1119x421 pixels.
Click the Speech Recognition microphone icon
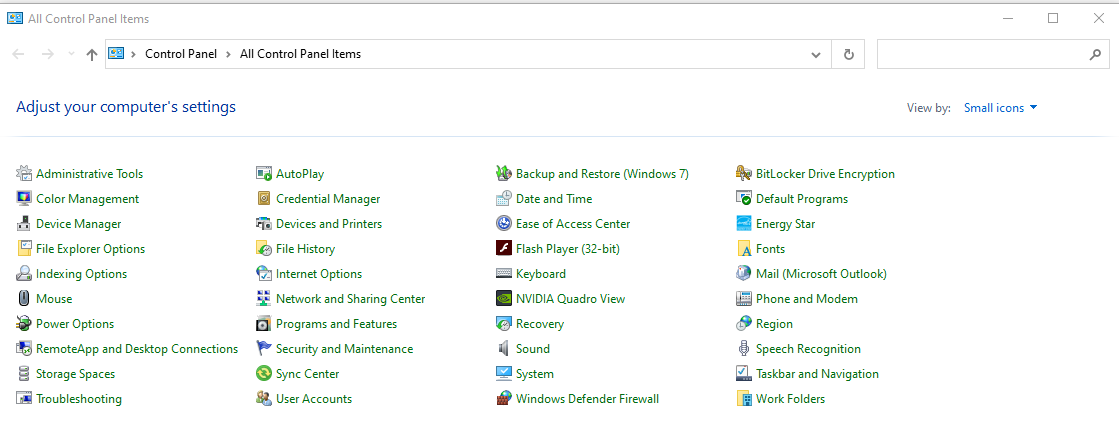tap(744, 348)
